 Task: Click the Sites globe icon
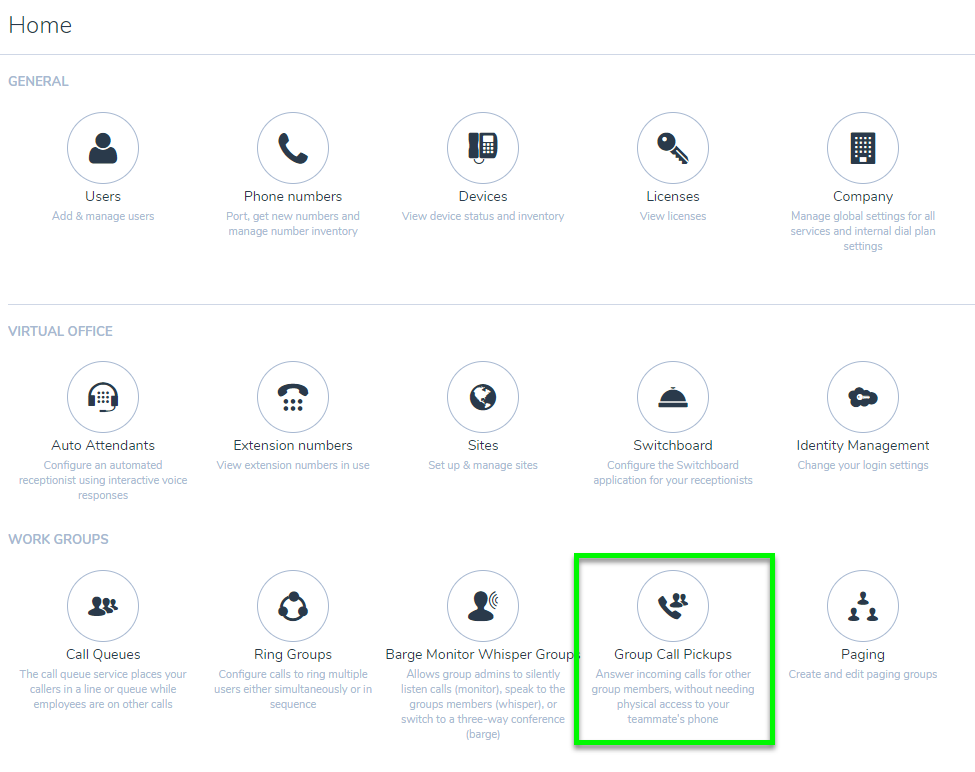(x=483, y=397)
